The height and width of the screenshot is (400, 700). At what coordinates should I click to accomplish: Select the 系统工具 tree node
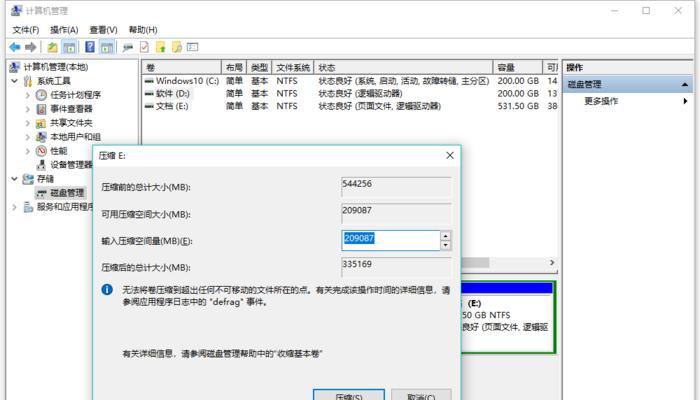pos(54,81)
